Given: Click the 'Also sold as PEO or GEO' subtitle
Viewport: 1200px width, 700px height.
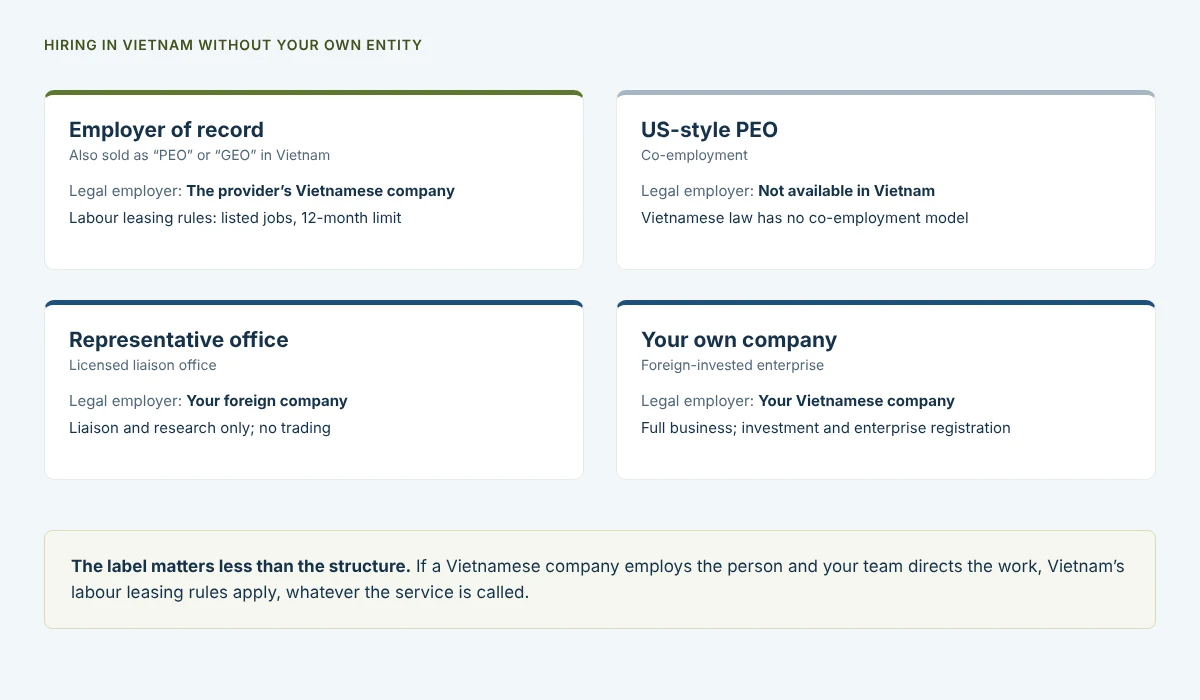Looking at the screenshot, I should [x=199, y=156].
